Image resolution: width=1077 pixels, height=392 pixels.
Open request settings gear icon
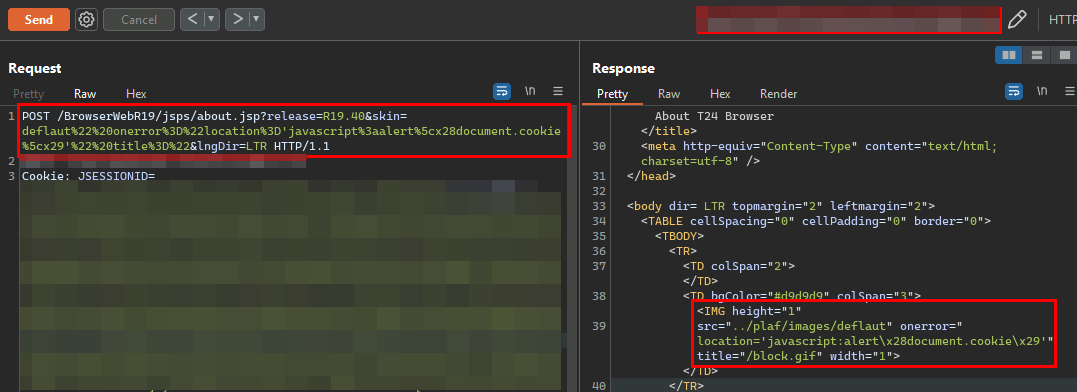coord(86,20)
